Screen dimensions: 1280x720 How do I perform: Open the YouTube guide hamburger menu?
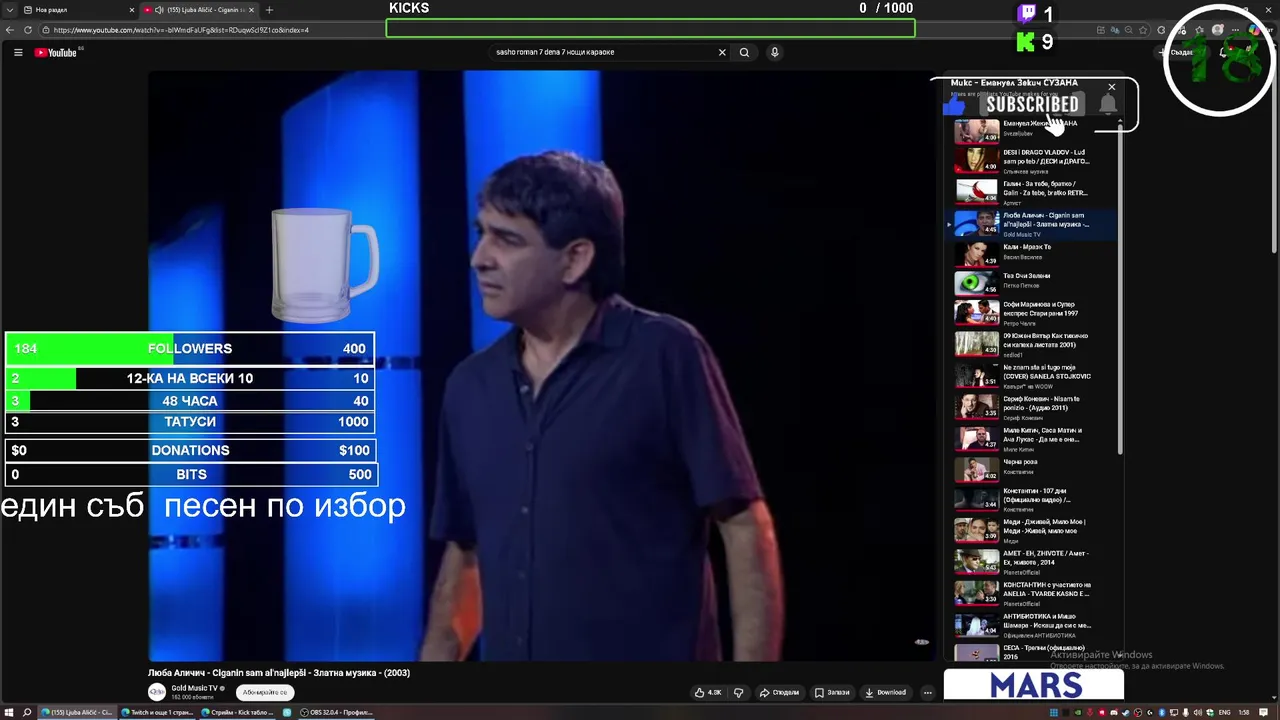point(18,52)
